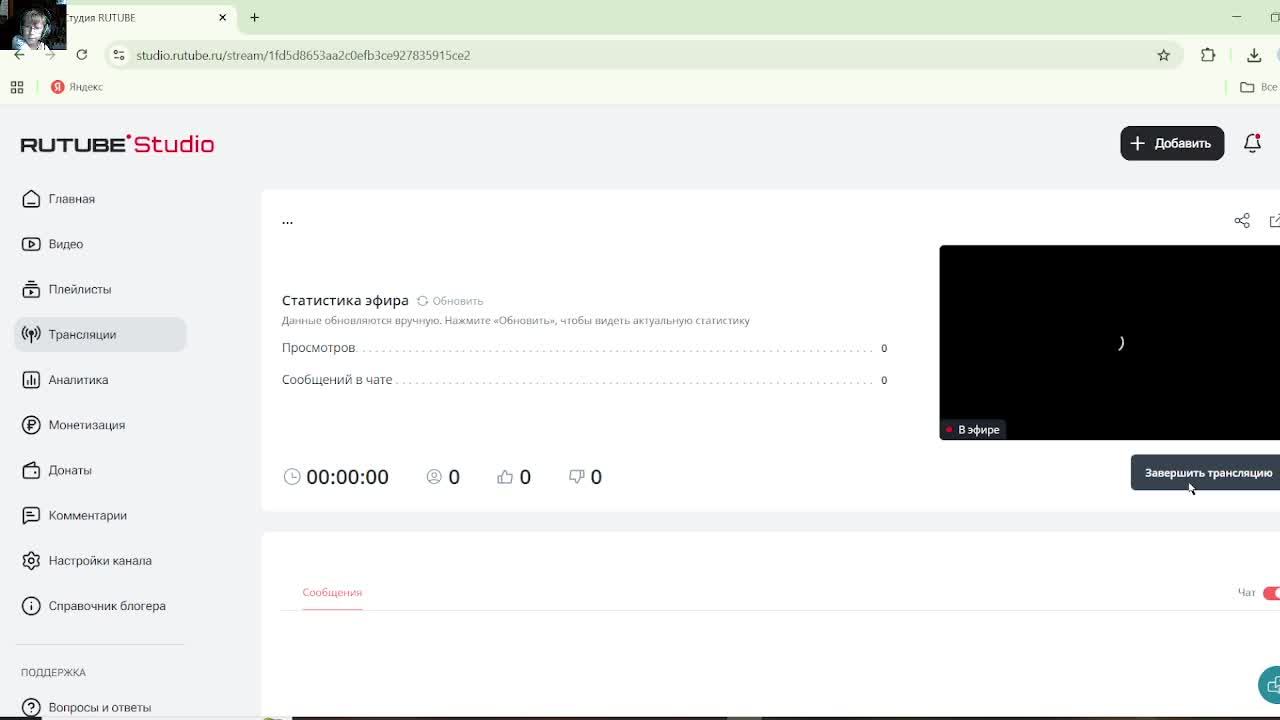1280x720 pixels.
Task: Click the broadcast icon beside Трансляции
Action: pos(31,334)
